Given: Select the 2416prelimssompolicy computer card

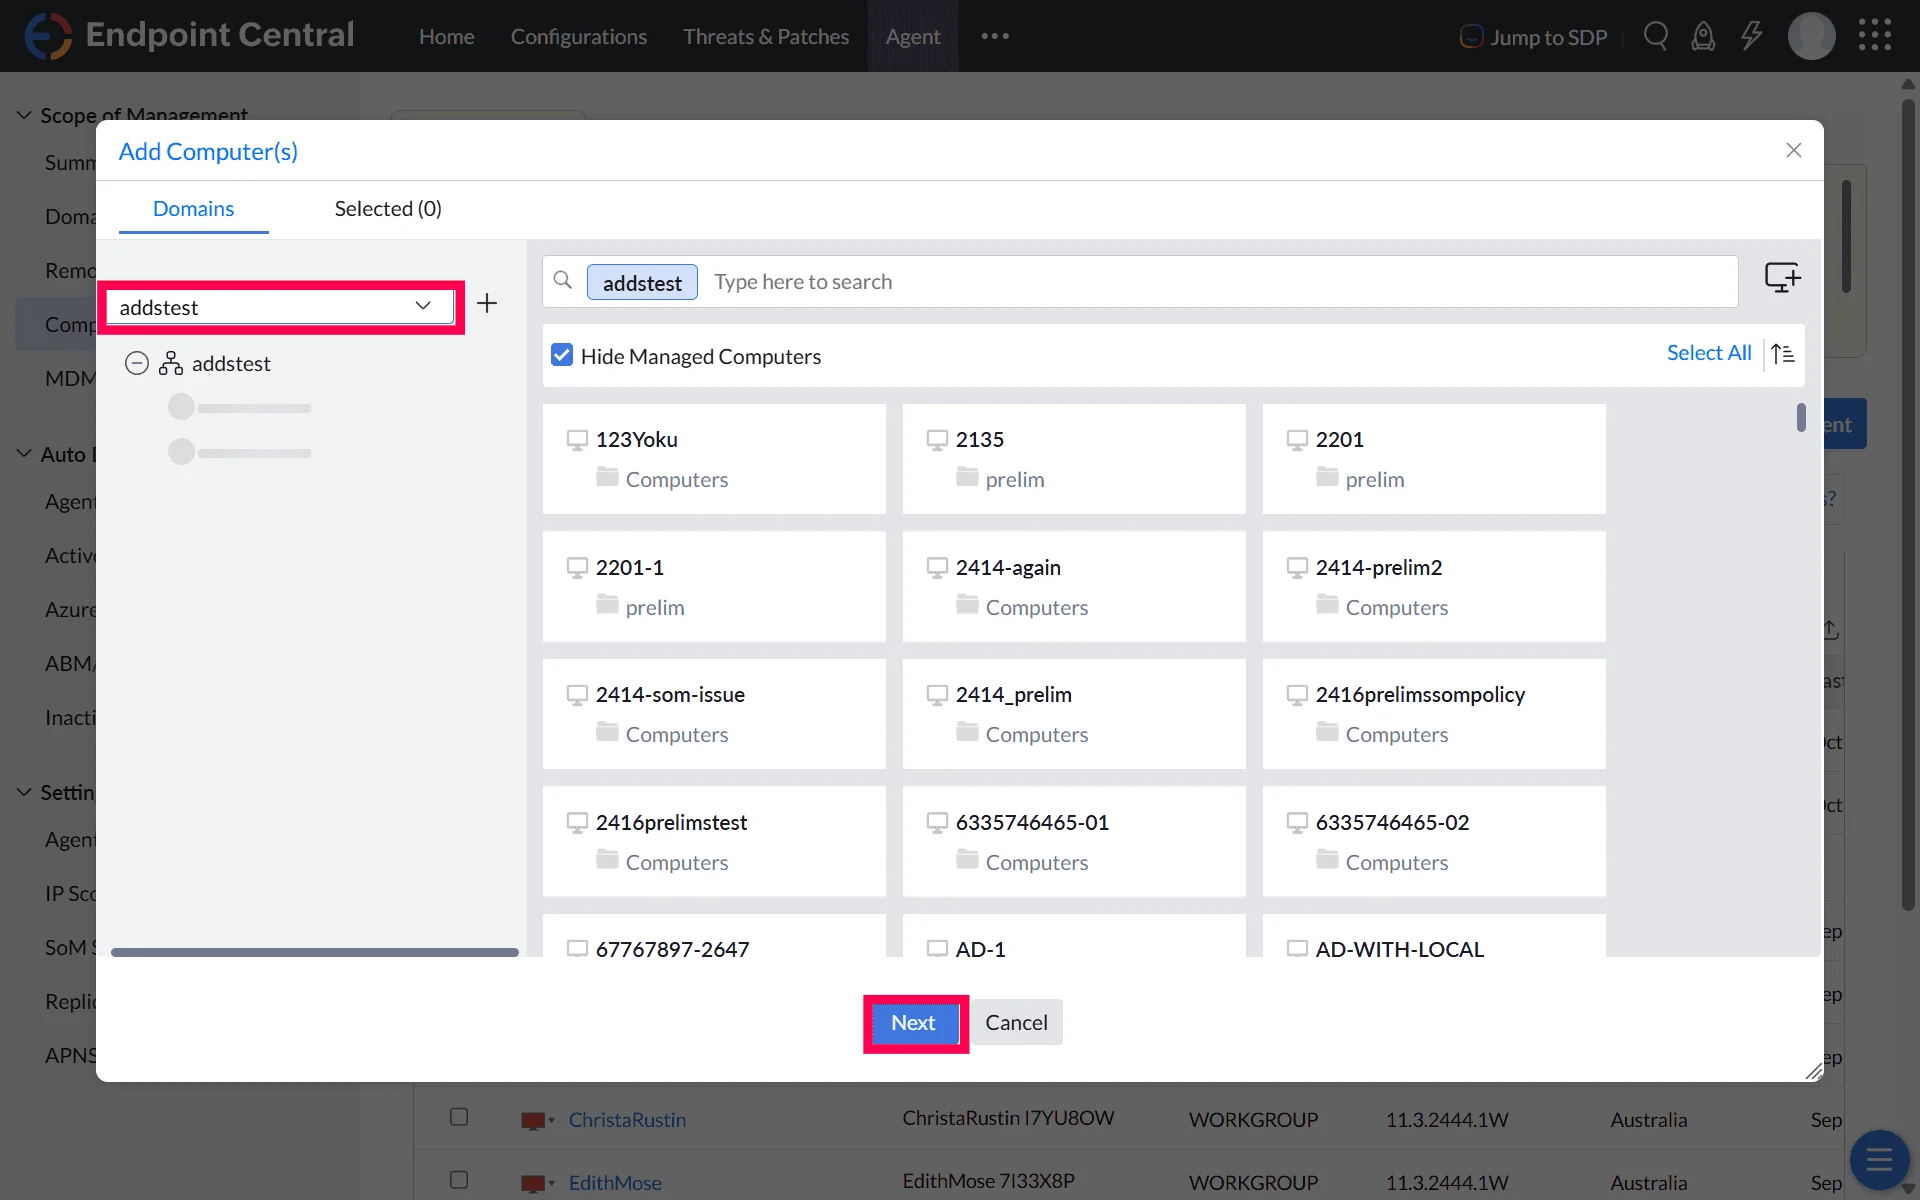Looking at the screenshot, I should (x=1434, y=714).
